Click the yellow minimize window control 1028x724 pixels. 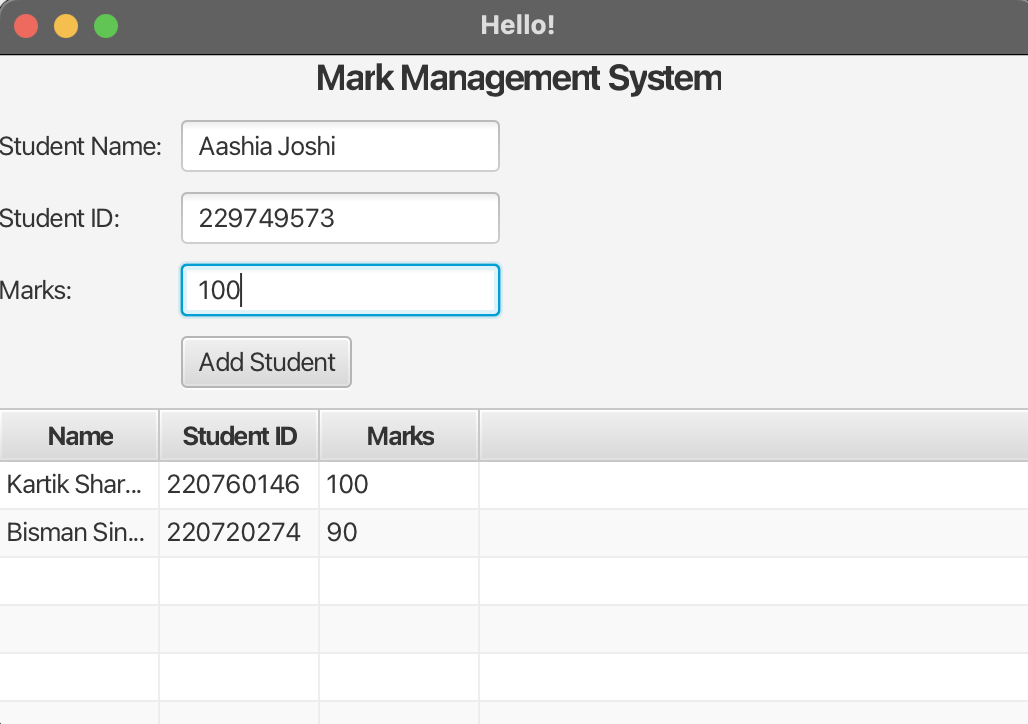65,25
